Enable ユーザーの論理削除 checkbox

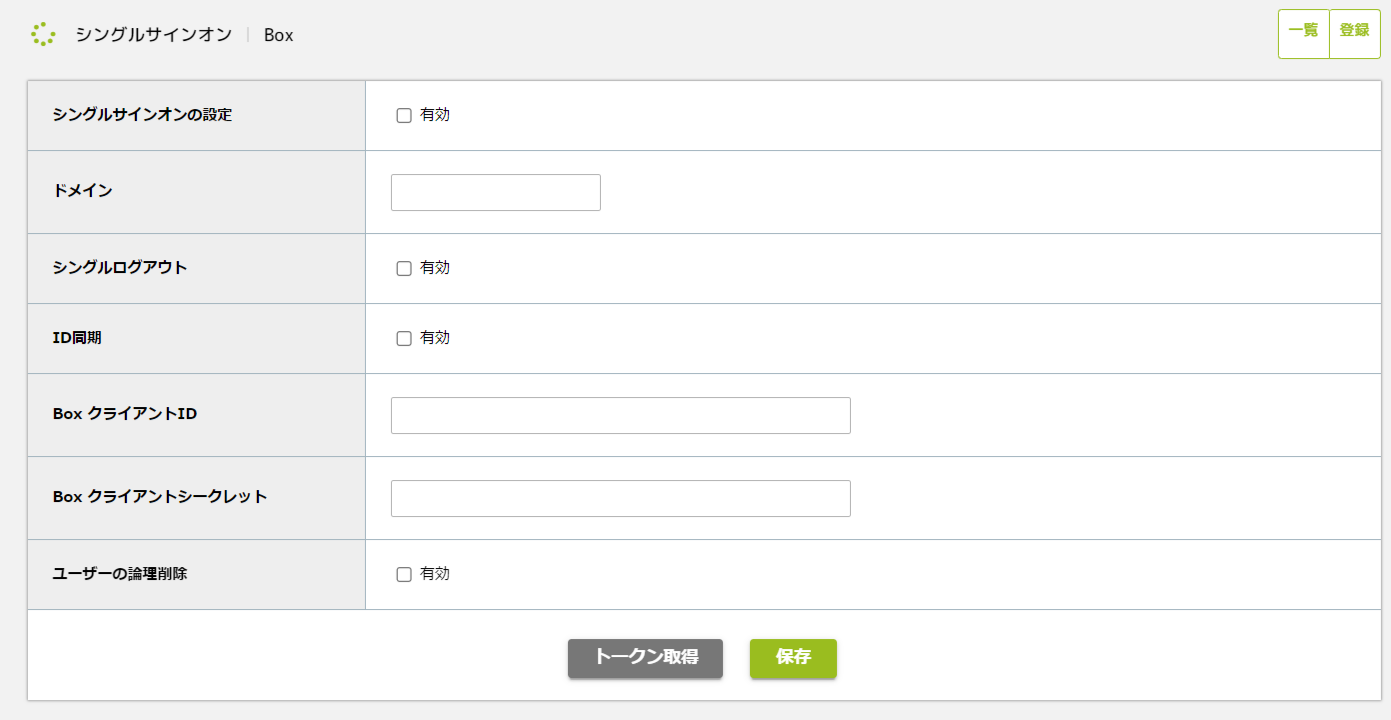(404, 574)
